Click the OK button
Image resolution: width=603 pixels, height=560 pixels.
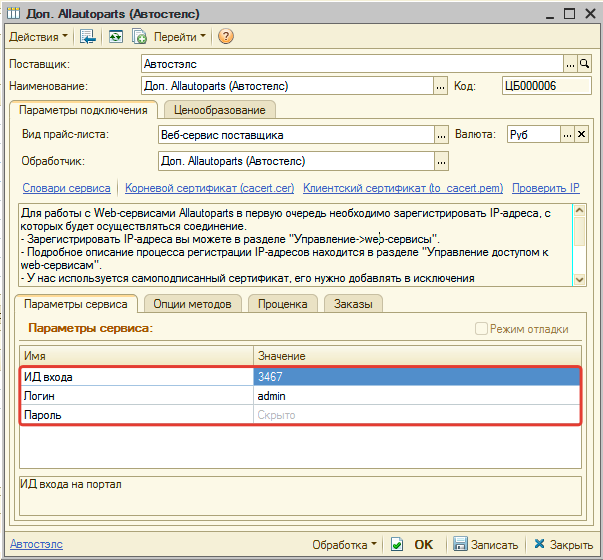423,545
